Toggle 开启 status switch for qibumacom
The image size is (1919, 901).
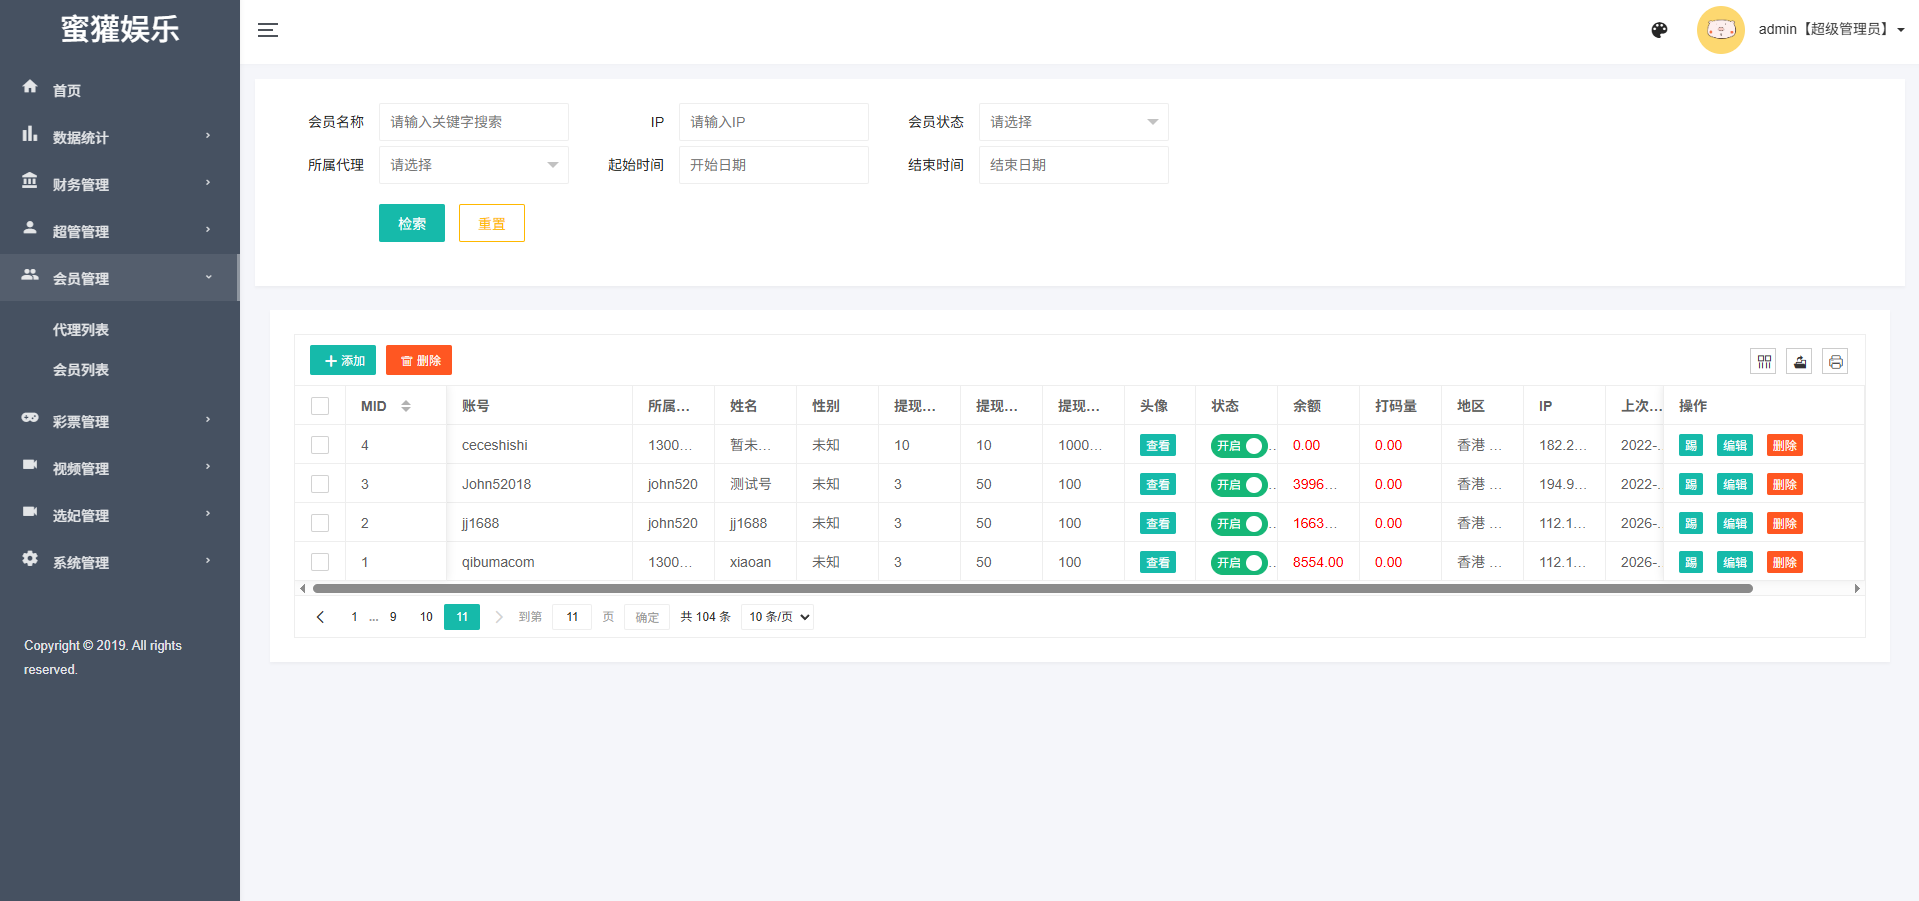coord(1239,562)
